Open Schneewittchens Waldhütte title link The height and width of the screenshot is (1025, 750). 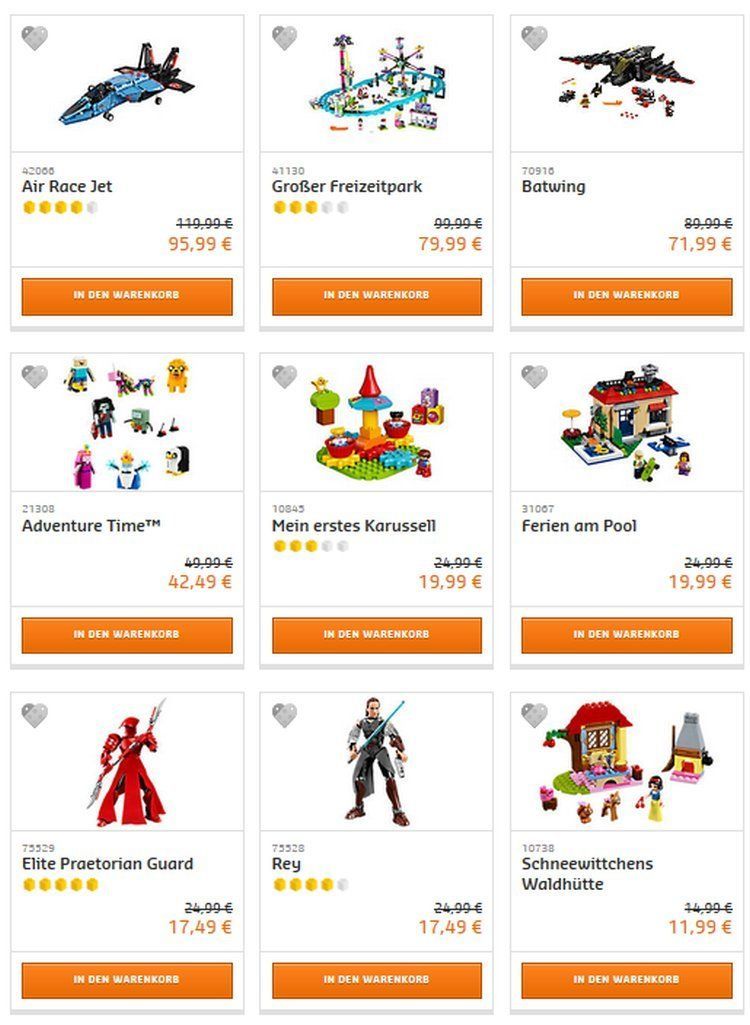(587, 874)
